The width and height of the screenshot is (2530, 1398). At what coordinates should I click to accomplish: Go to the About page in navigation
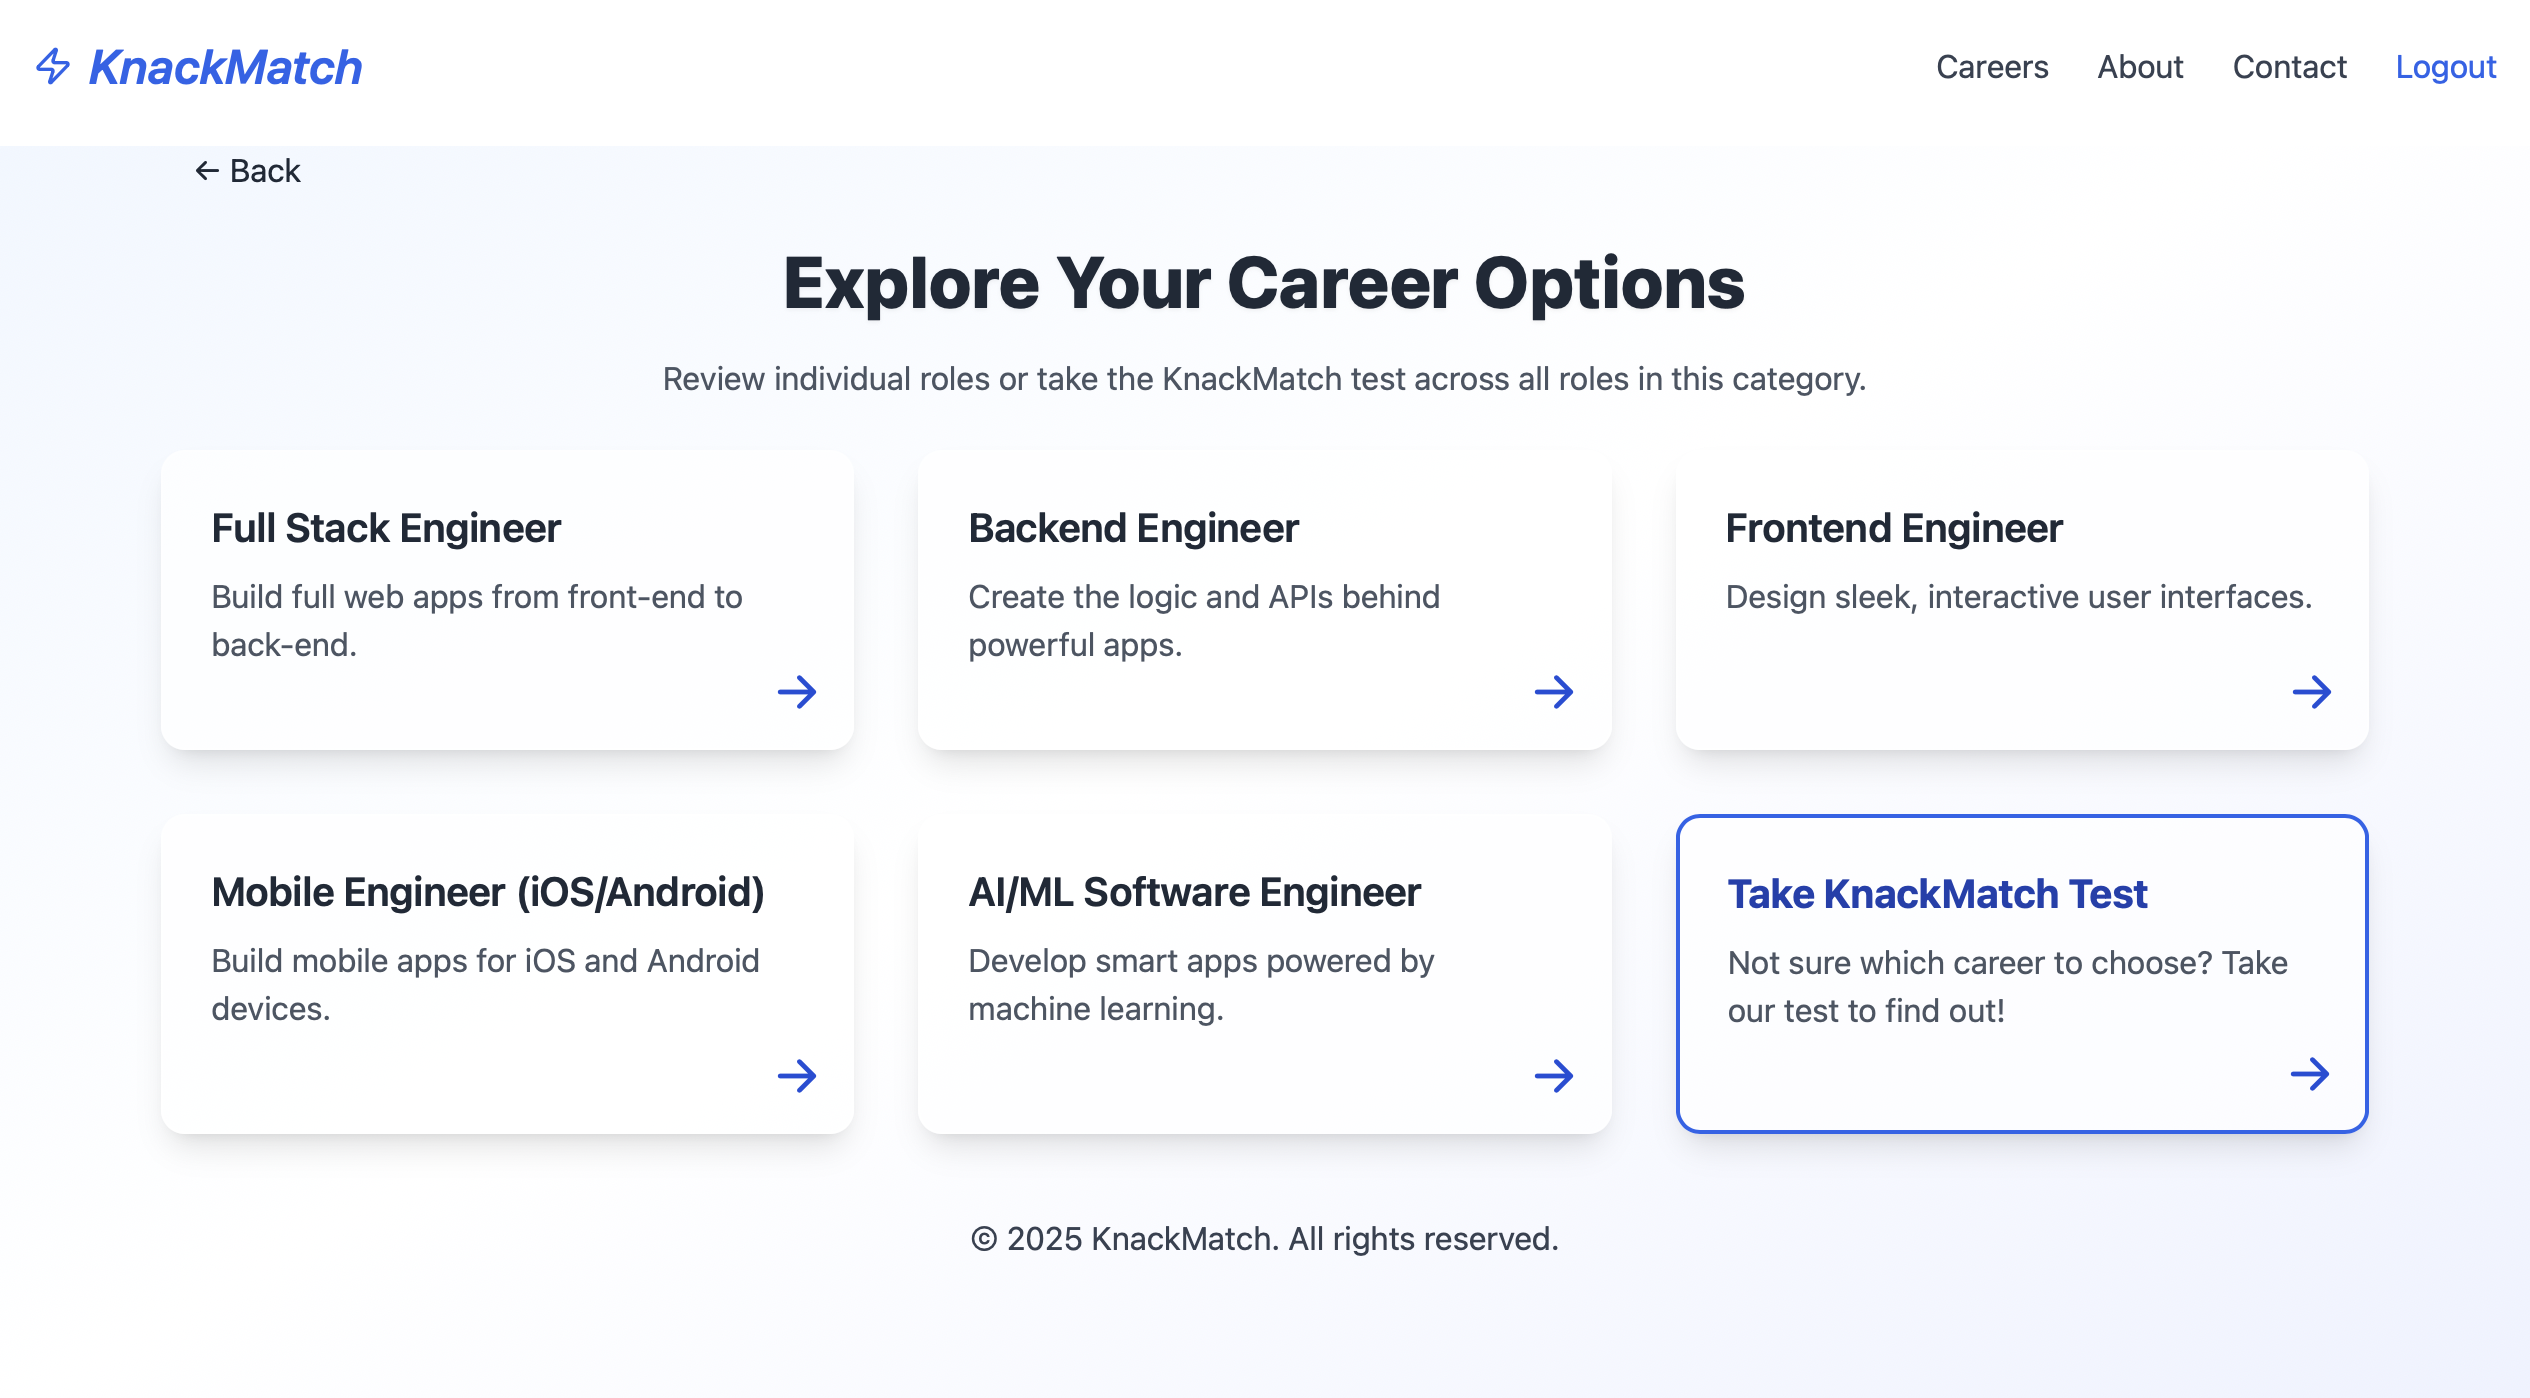coord(2140,67)
